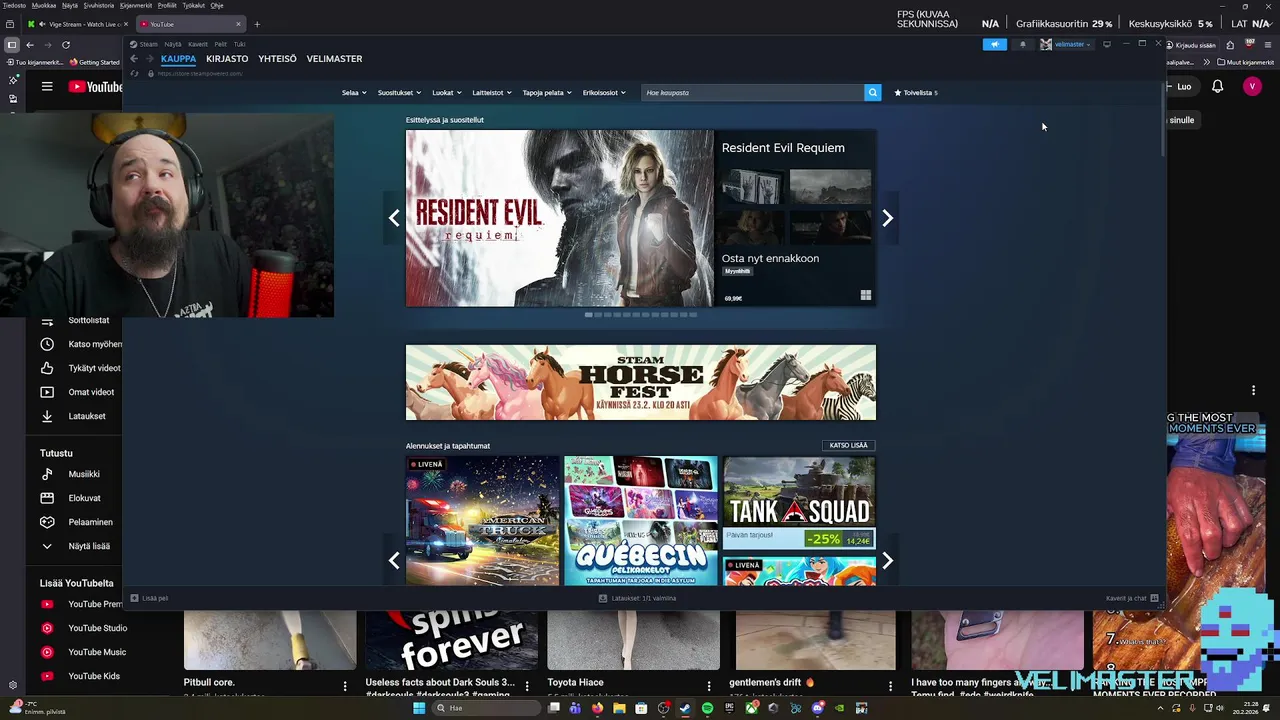Advance the discounts carousel to the right

pos(887,561)
